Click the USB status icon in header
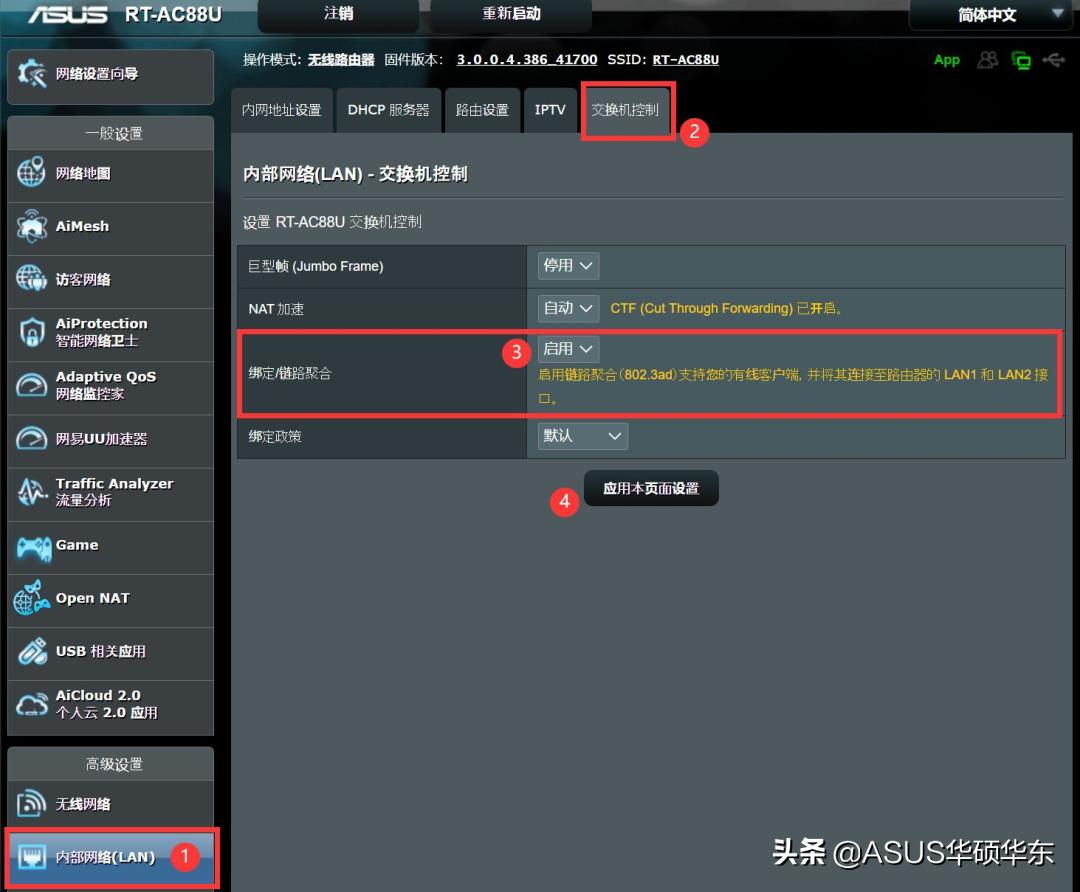This screenshot has height=892, width=1080. (1054, 60)
